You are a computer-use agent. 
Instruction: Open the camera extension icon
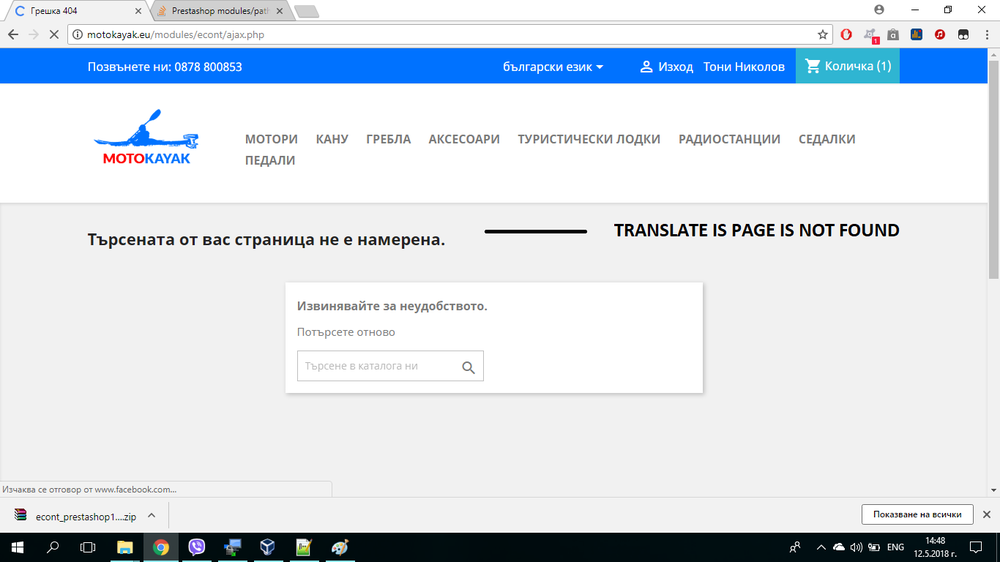pyautogui.click(x=893, y=34)
